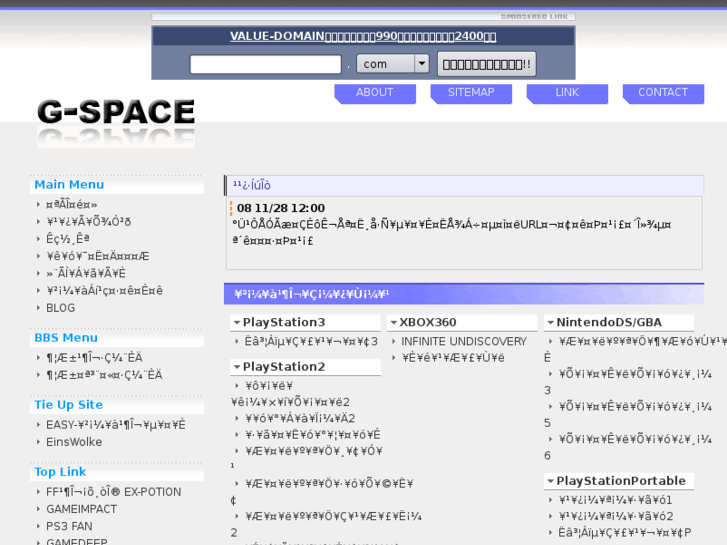Open the PlayStationPortable link ending in 2
This screenshot has height=545, width=727.
tap(616, 516)
